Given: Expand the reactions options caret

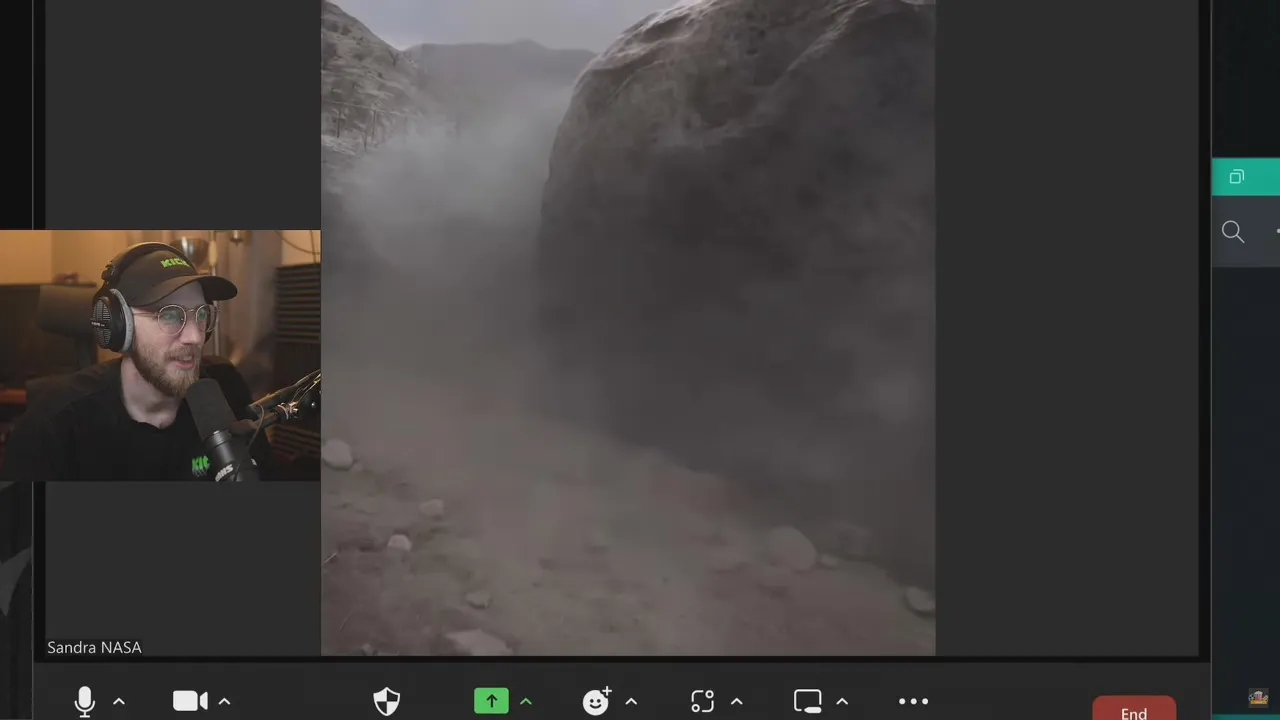Looking at the screenshot, I should click(x=631, y=702).
